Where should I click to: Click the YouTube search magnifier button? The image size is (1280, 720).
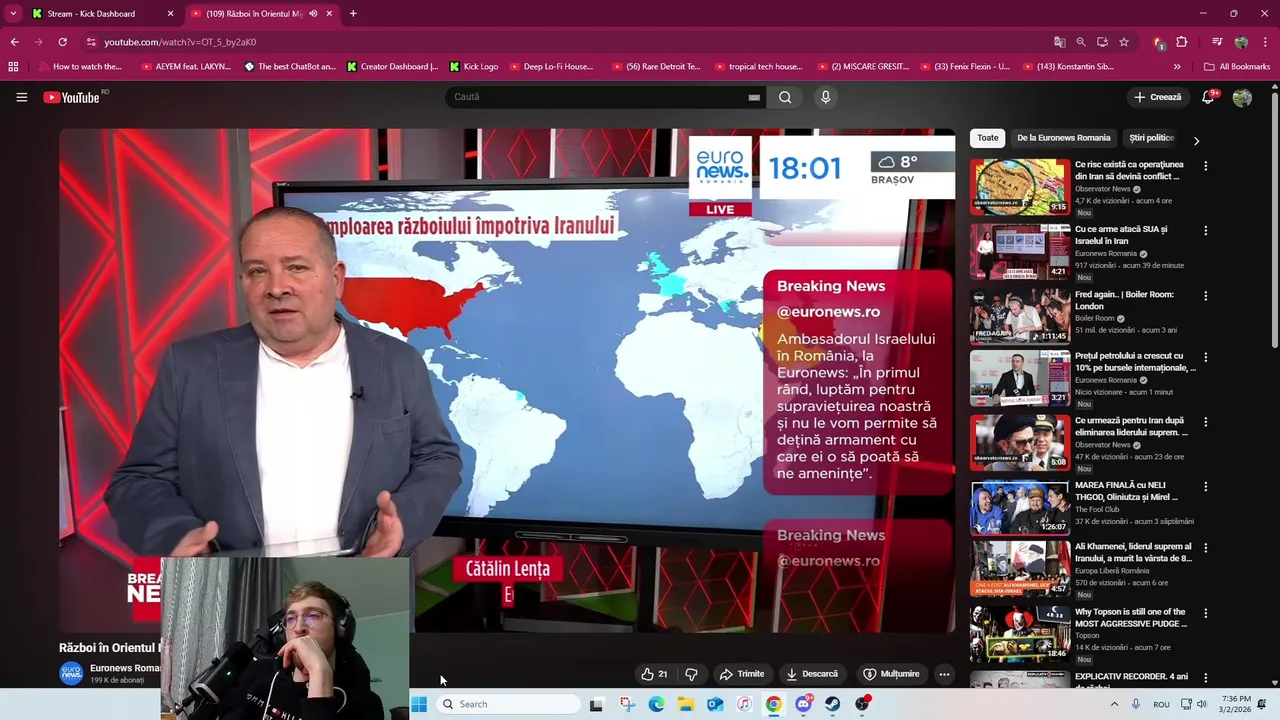click(785, 97)
